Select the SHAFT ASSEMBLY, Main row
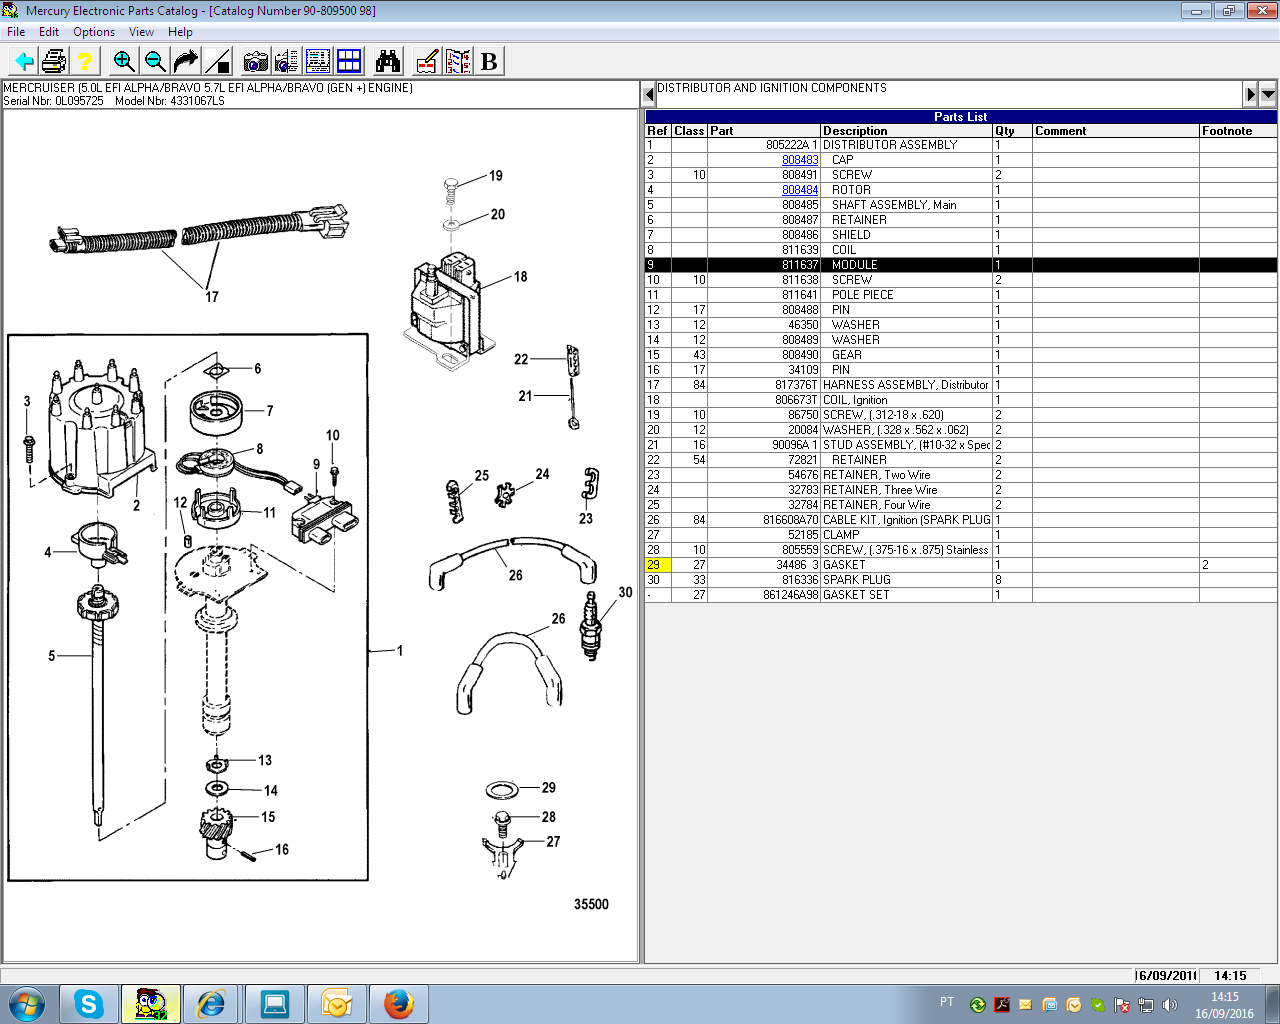 pos(961,205)
